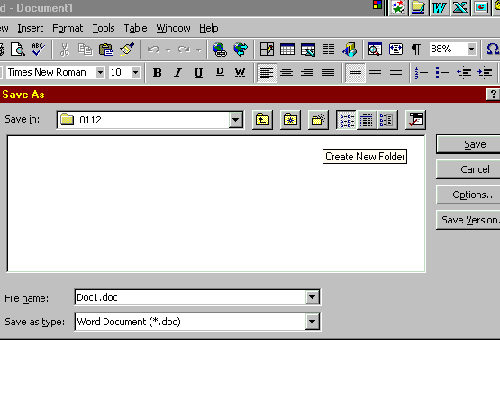Click the Show/Hide paragraph marks icon
The height and width of the screenshot is (400, 500).
tap(416, 49)
